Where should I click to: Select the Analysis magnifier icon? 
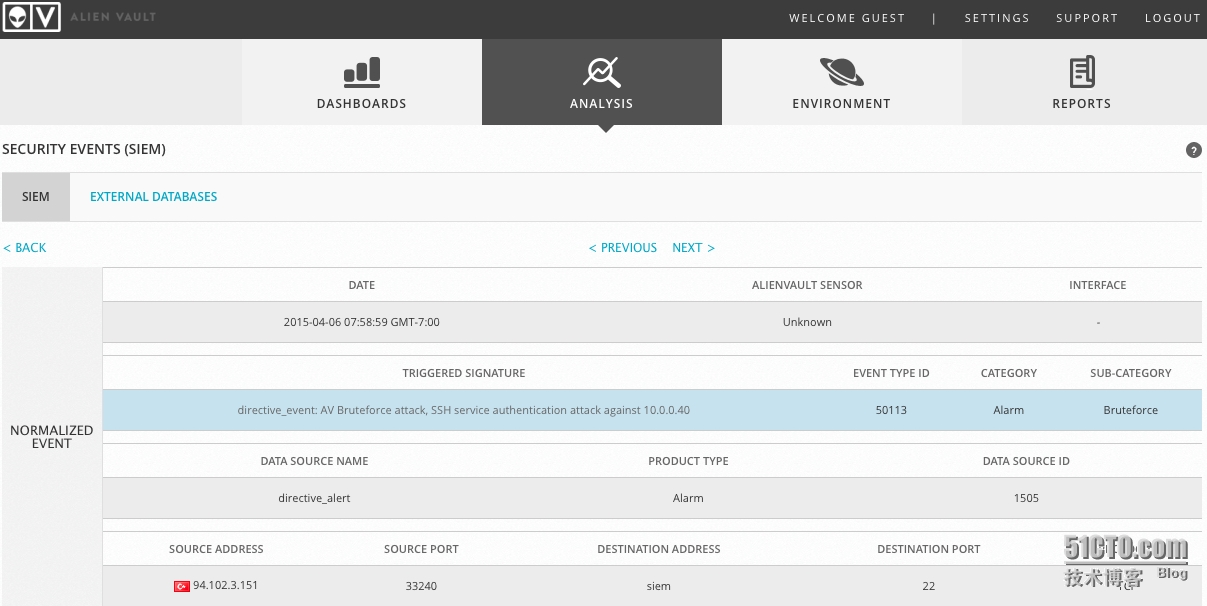601,72
